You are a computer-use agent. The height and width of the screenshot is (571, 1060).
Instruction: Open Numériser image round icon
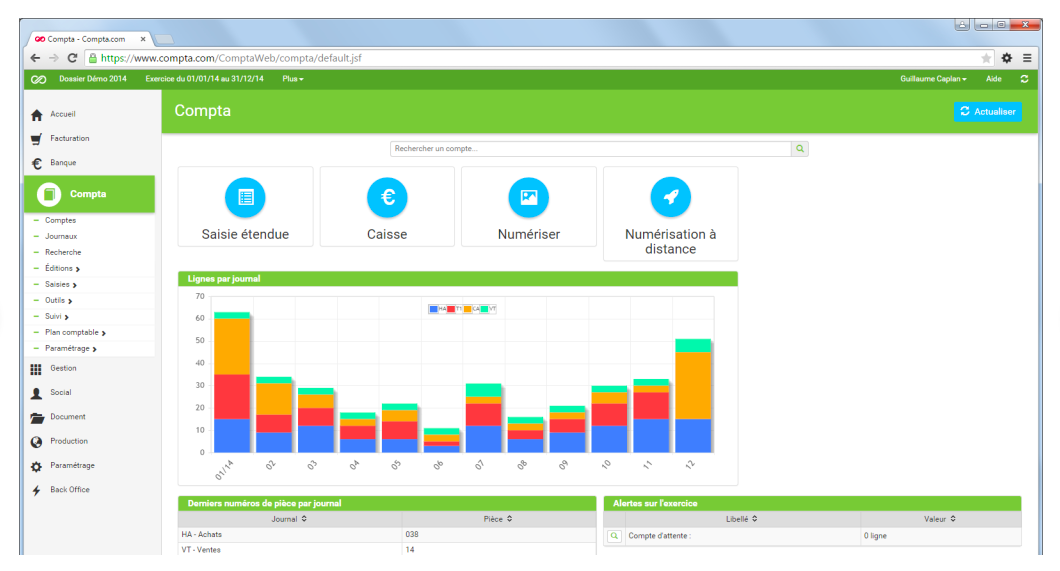pyautogui.click(x=529, y=197)
